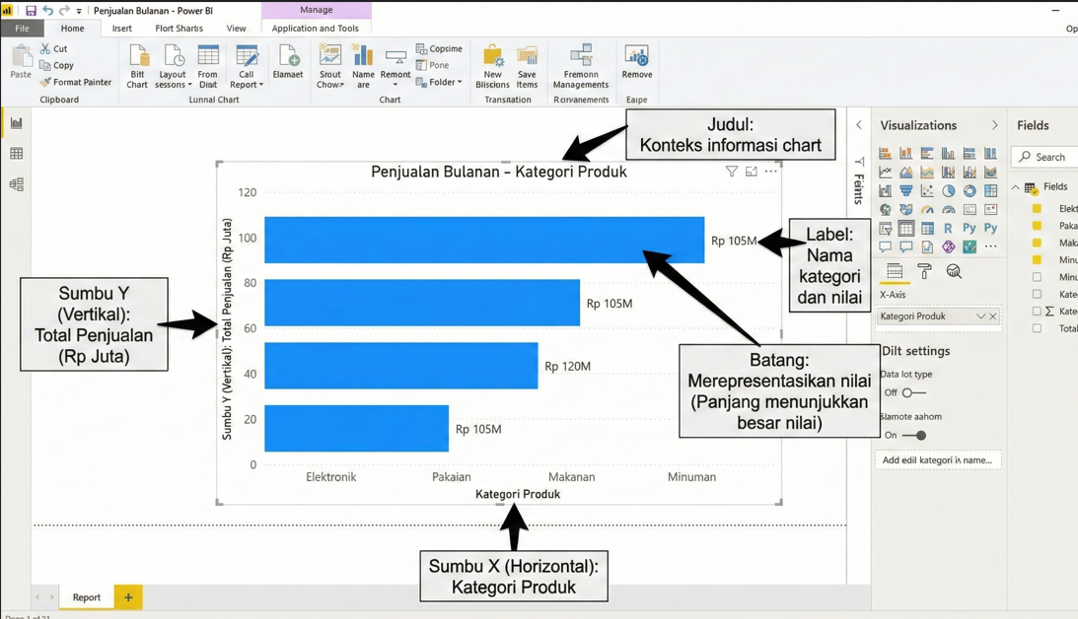
Task: Add a new page with plus button
Action: point(128,597)
